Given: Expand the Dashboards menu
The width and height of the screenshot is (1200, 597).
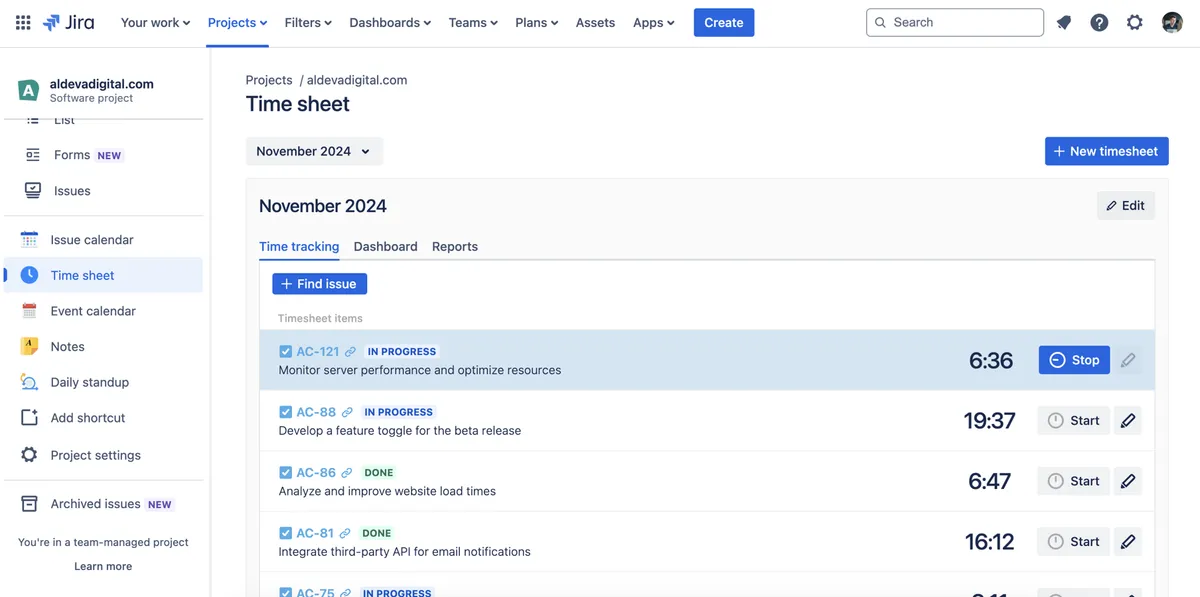Looking at the screenshot, I should (x=390, y=22).
